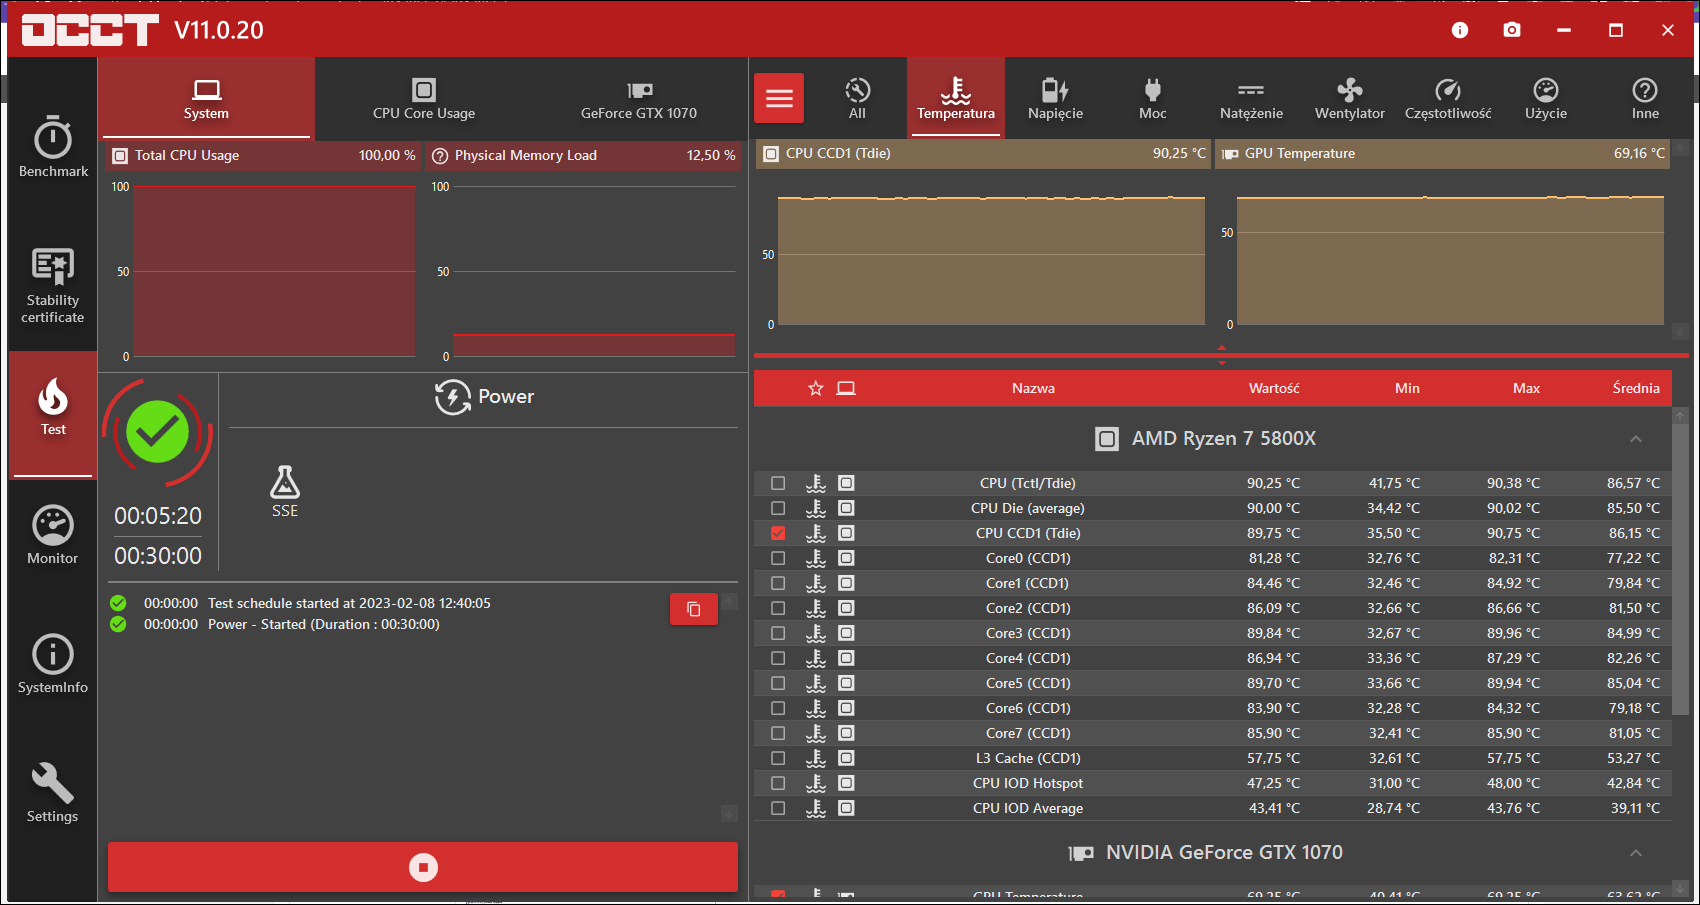1700x905 pixels.
Task: Switch to the All sensors tab
Action: 857,98
